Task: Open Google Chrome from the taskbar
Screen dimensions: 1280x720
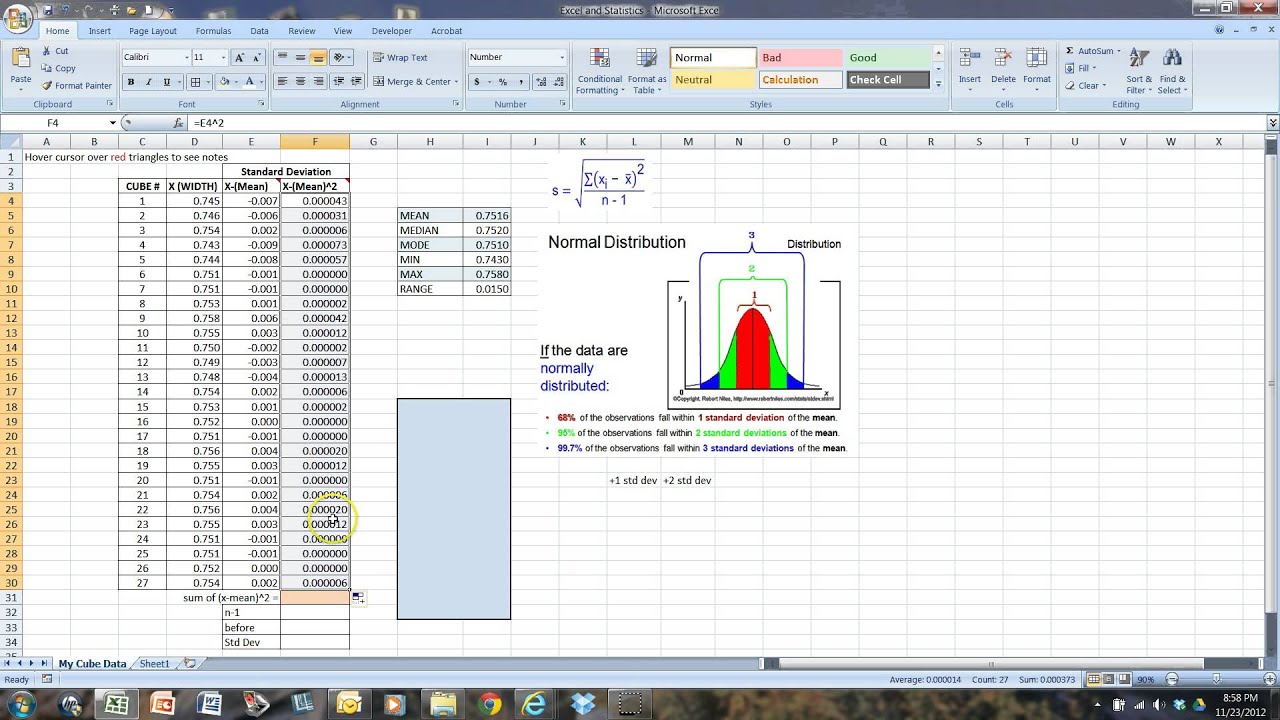Action: click(489, 704)
